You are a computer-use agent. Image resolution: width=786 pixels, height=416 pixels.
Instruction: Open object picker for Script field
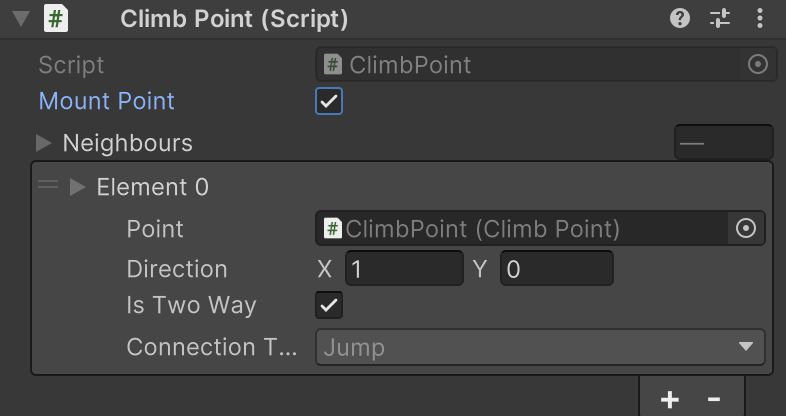(x=757, y=65)
